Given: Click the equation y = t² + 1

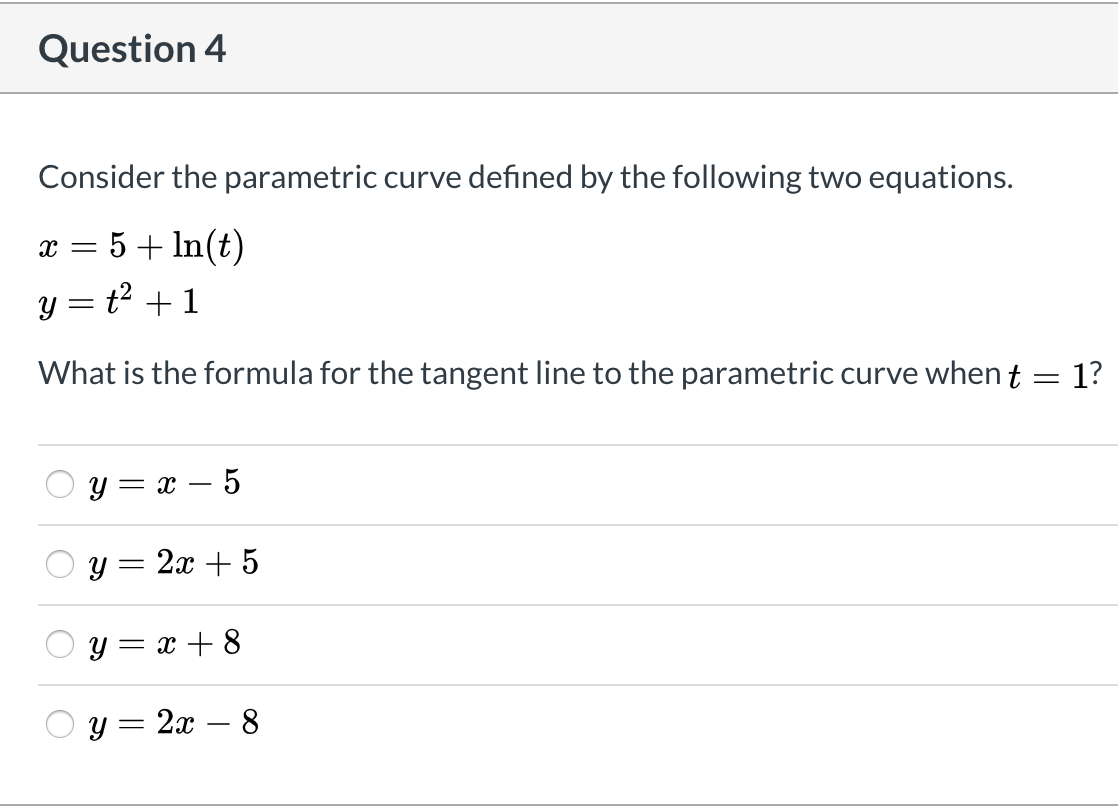Looking at the screenshot, I should [x=118, y=300].
